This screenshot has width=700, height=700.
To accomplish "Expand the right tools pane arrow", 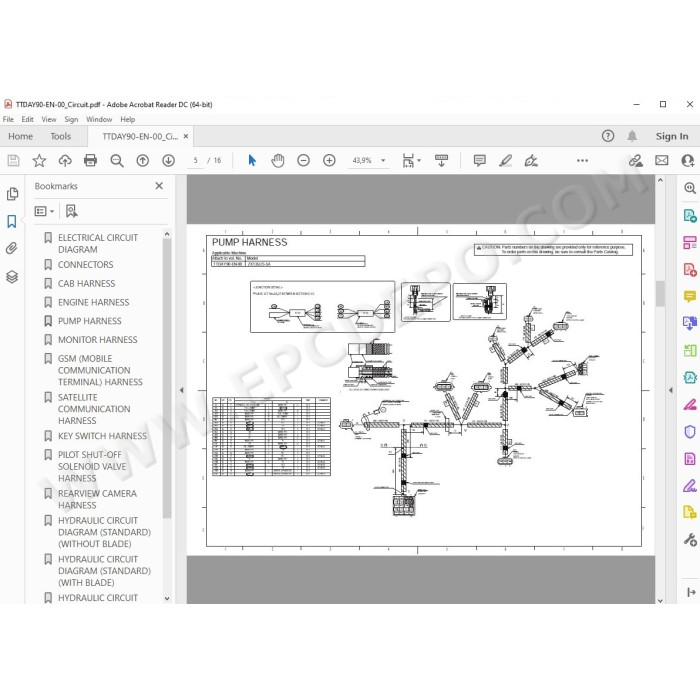I will pos(671,390).
